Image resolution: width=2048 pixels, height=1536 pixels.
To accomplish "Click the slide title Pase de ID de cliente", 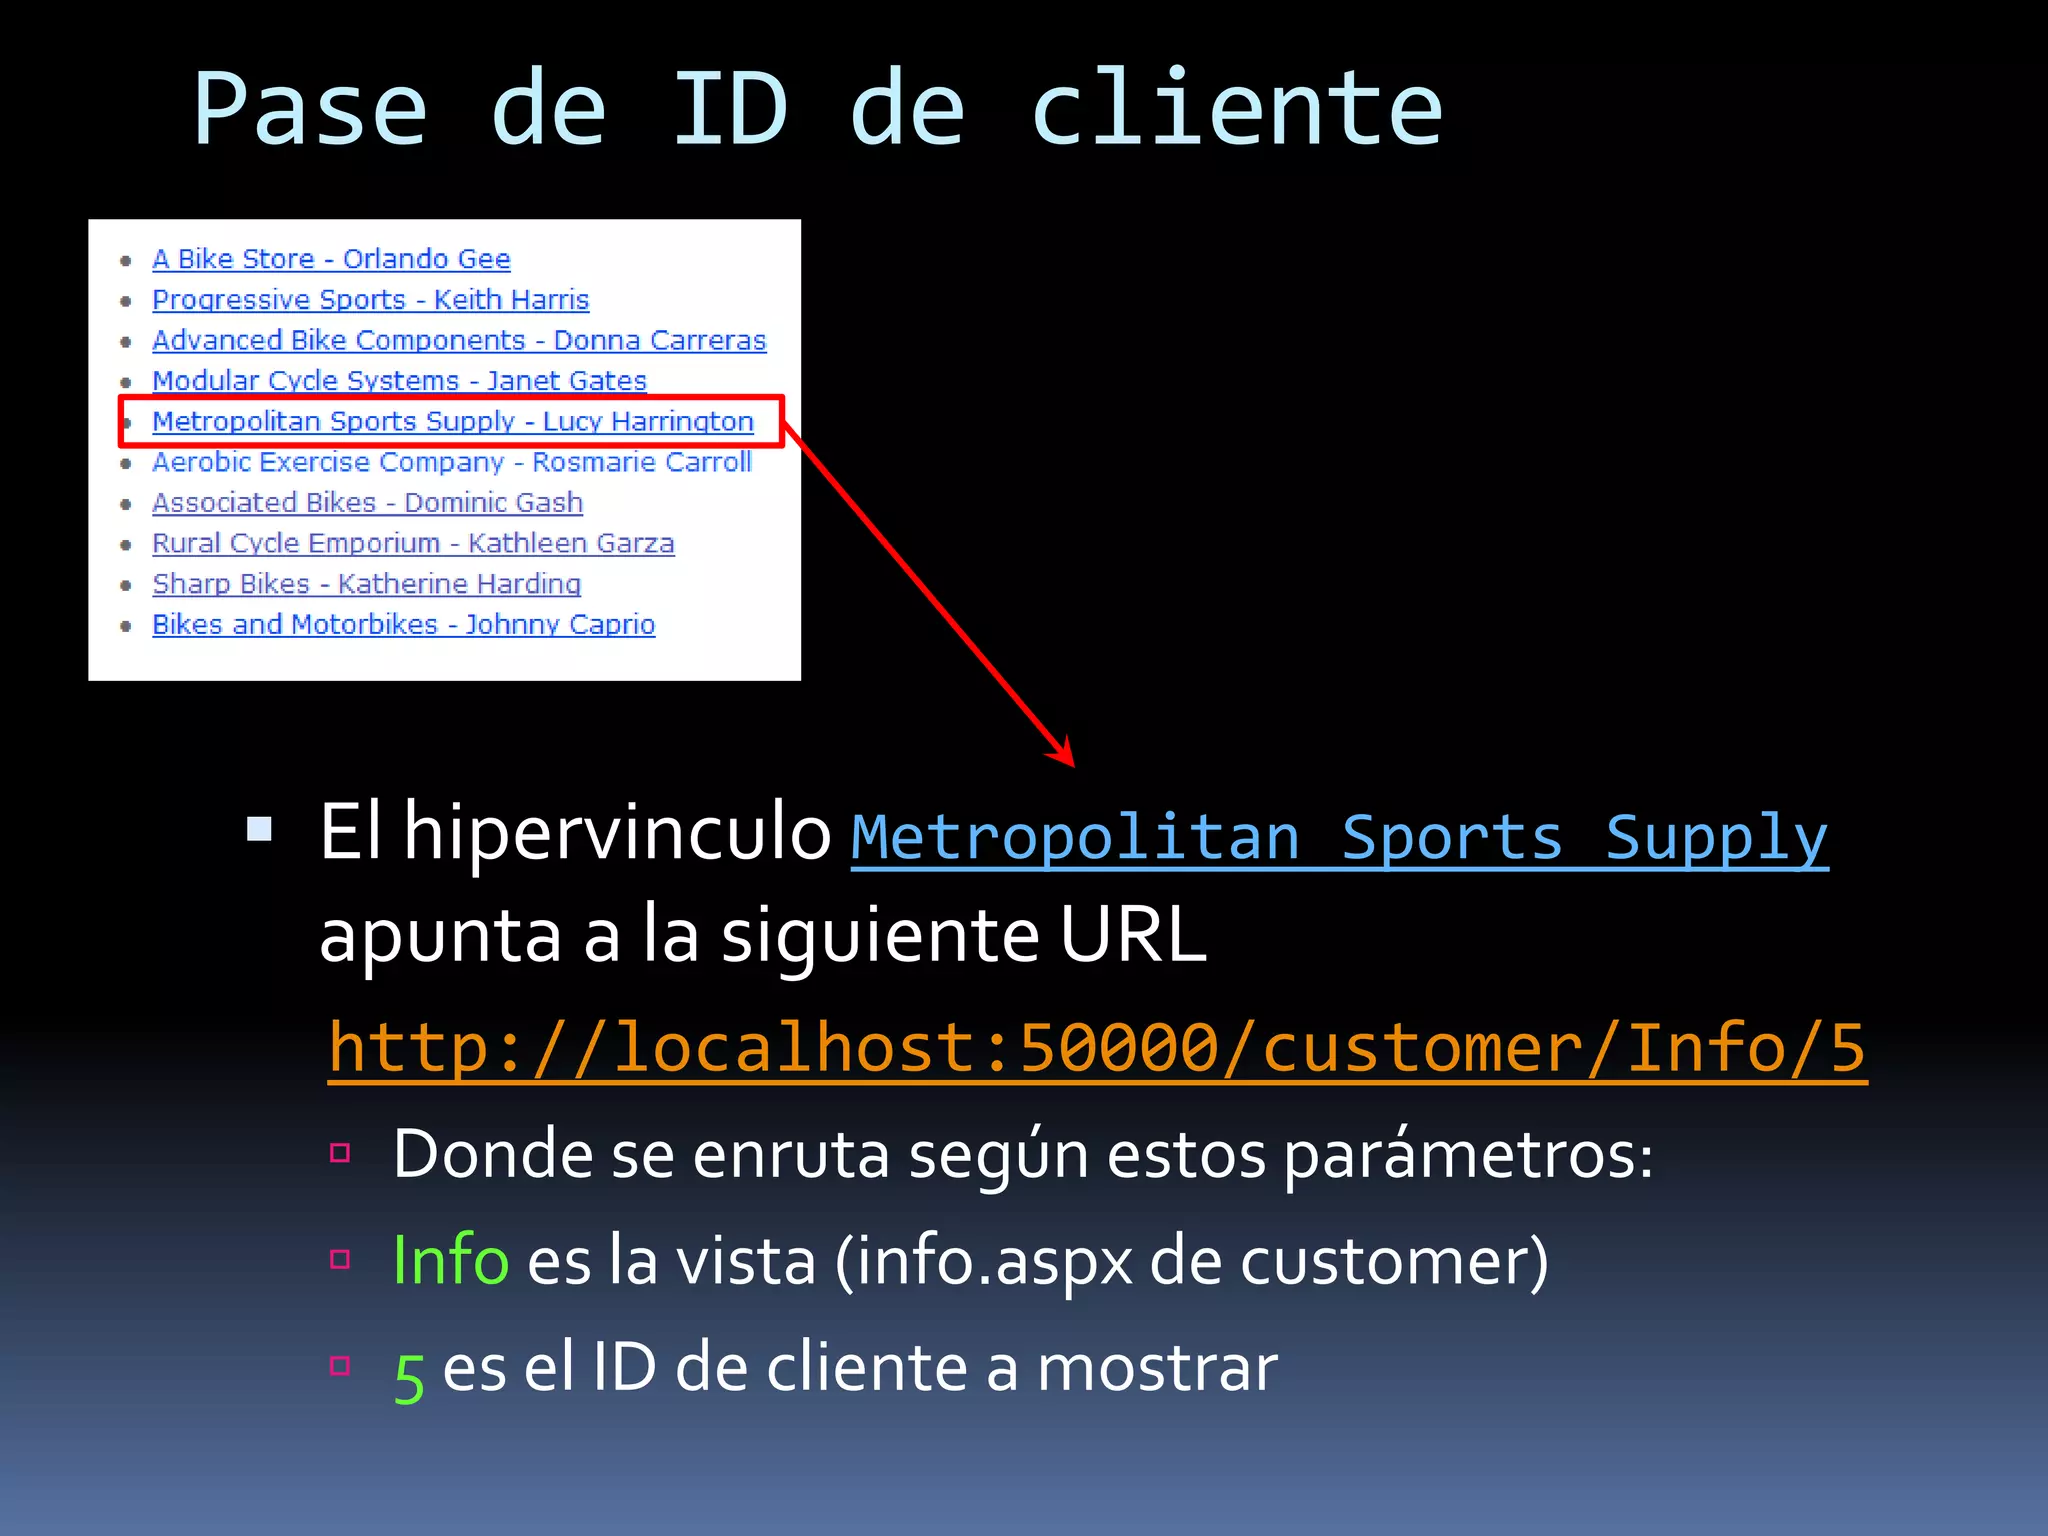I will pos(817,110).
